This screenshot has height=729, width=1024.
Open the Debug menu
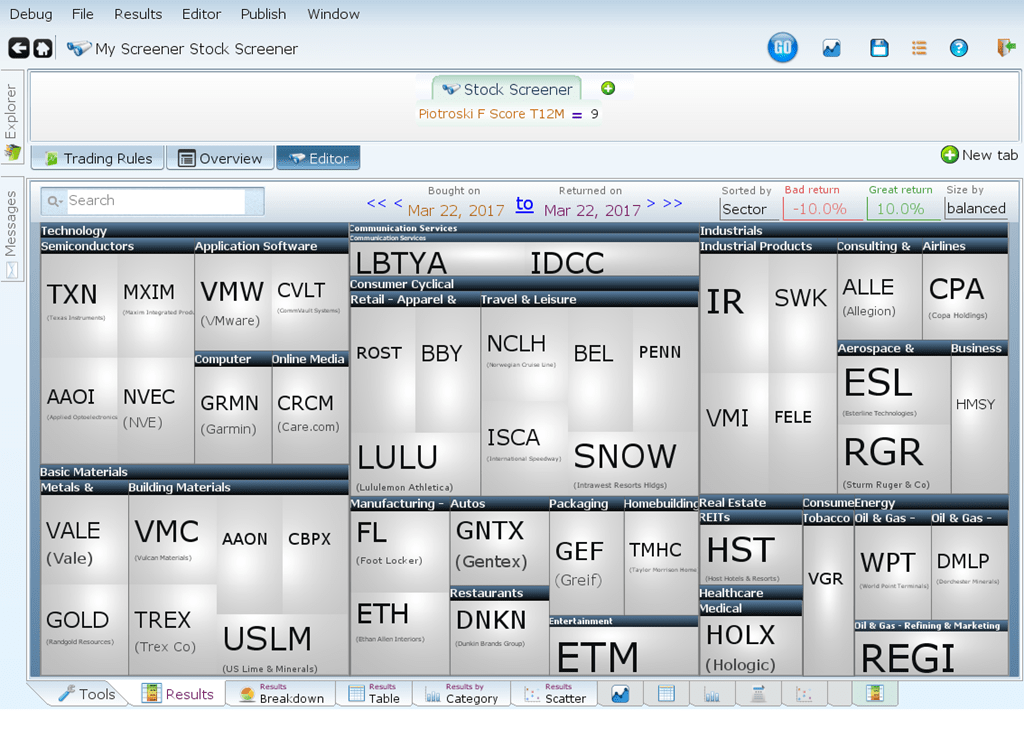point(31,14)
